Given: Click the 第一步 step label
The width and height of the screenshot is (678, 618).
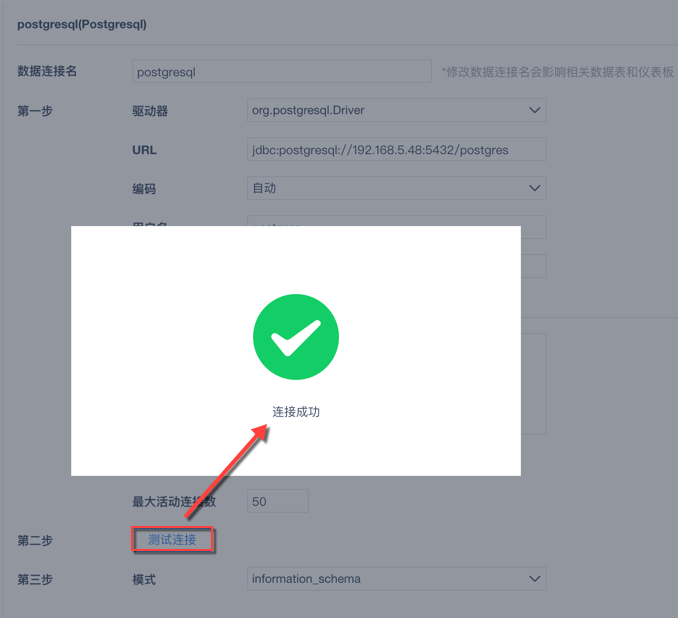Looking at the screenshot, I should click(35, 111).
